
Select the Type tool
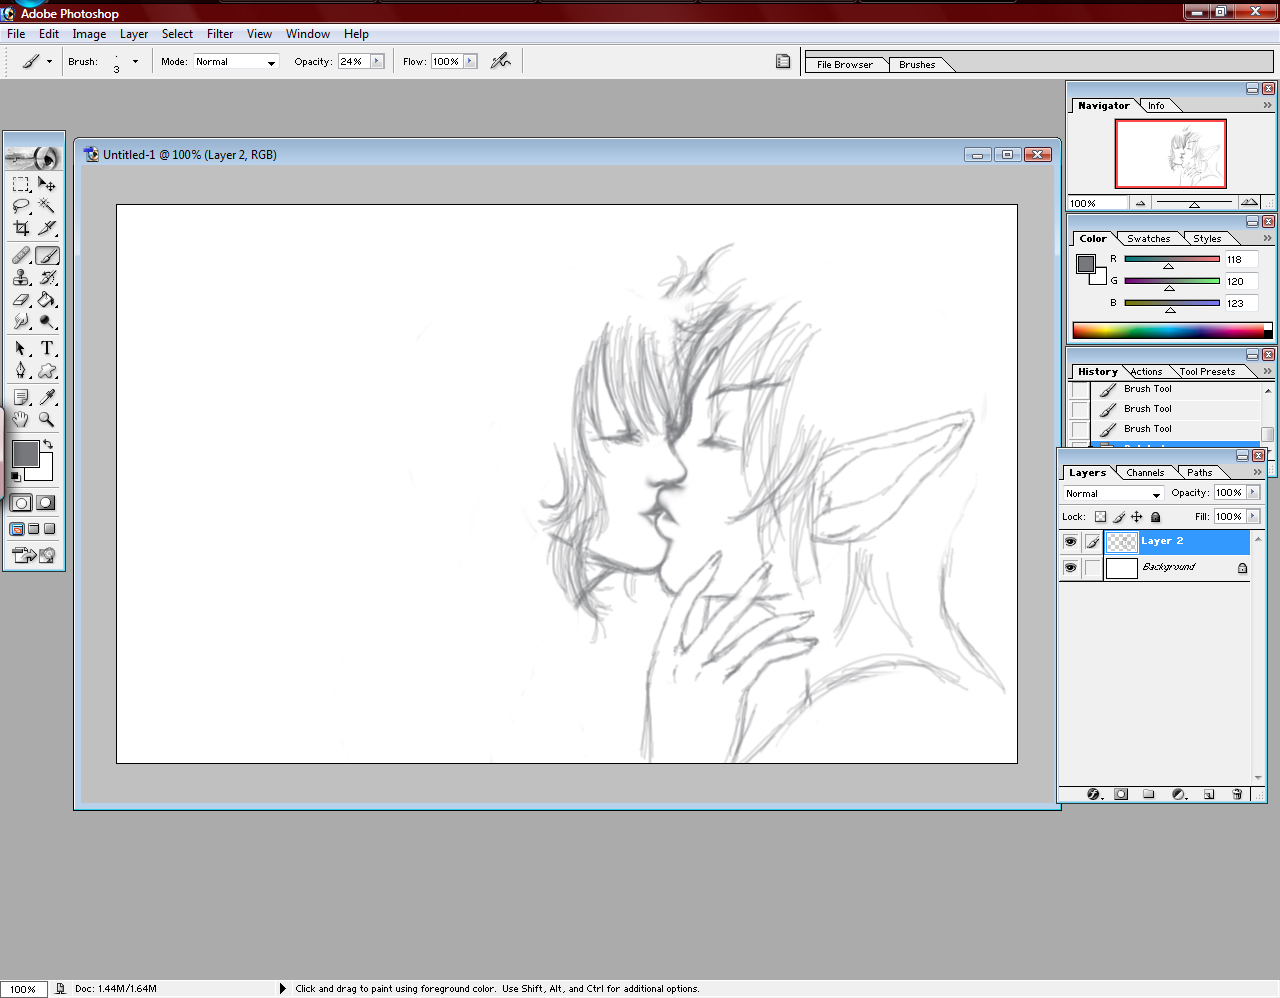[46, 348]
